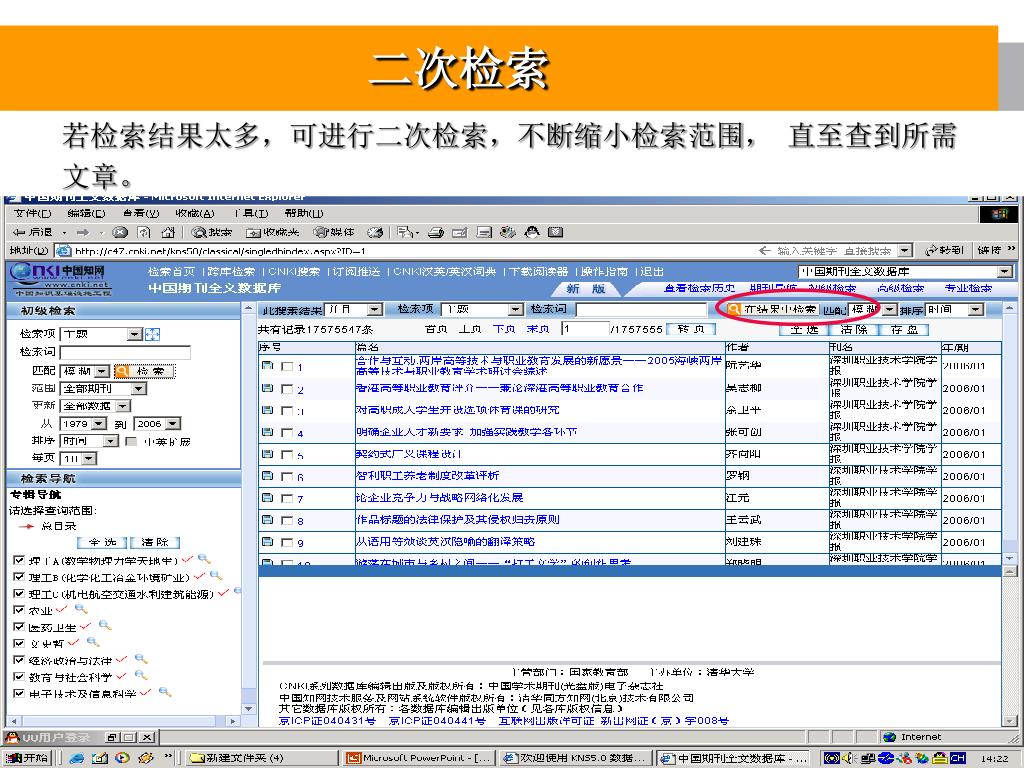Click the IE Print icon
The width and height of the screenshot is (1024, 768).
pos(436,232)
